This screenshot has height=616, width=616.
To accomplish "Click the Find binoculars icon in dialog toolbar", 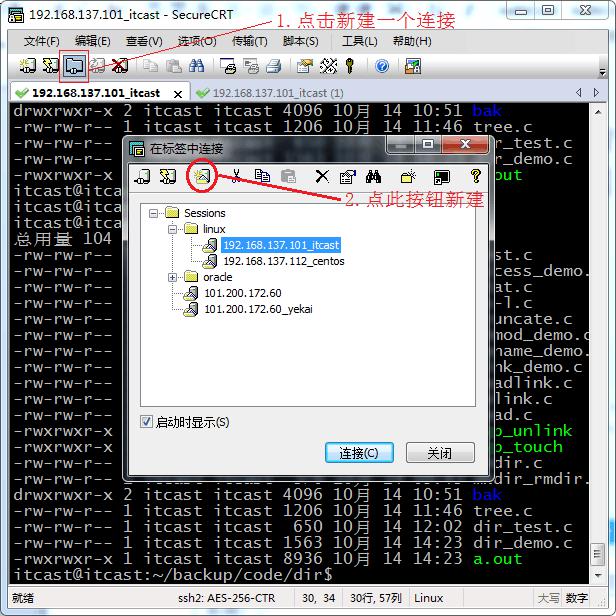I will 373,176.
